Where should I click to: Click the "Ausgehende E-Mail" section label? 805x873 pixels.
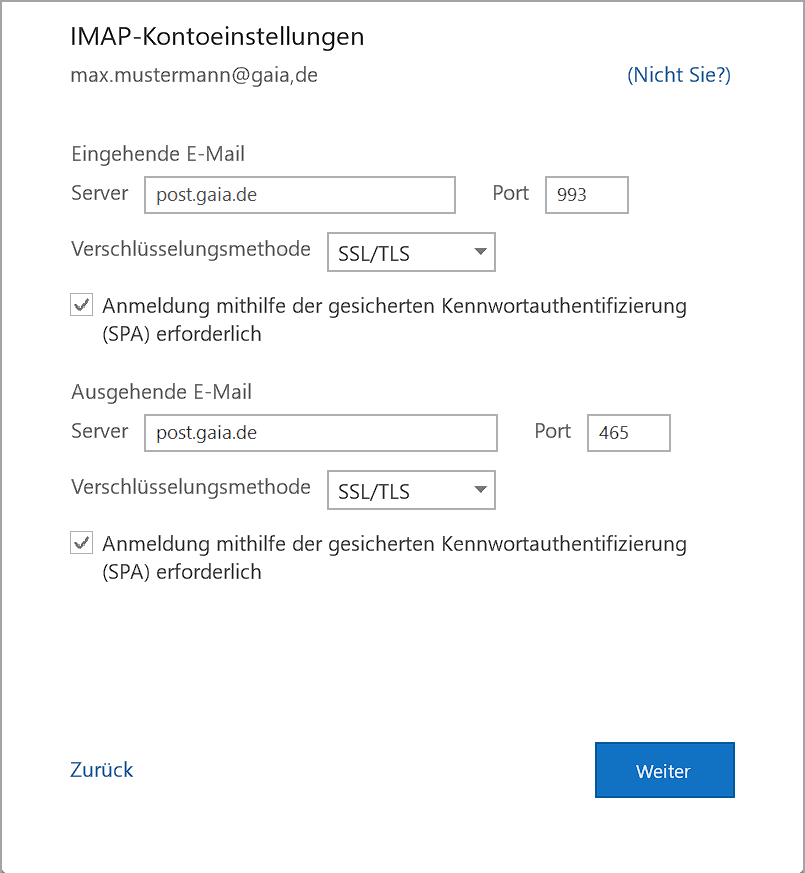161,392
